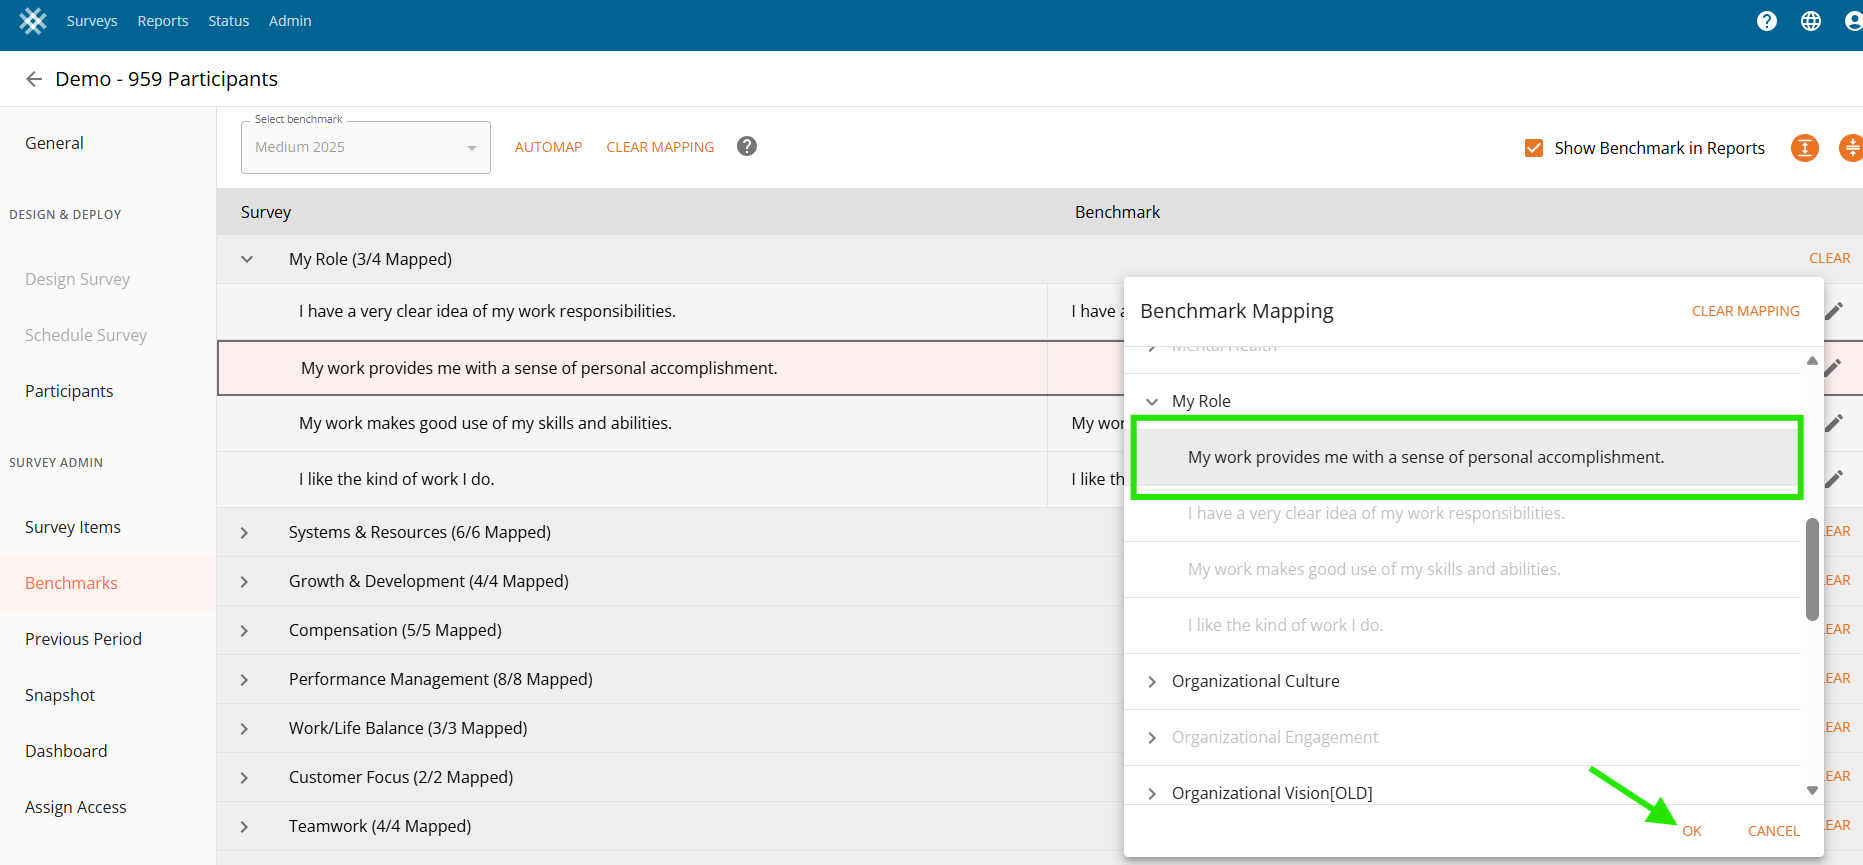The image size is (1863, 865).
Task: Expand Organizational Culture in mapping dialog
Action: click(1152, 681)
